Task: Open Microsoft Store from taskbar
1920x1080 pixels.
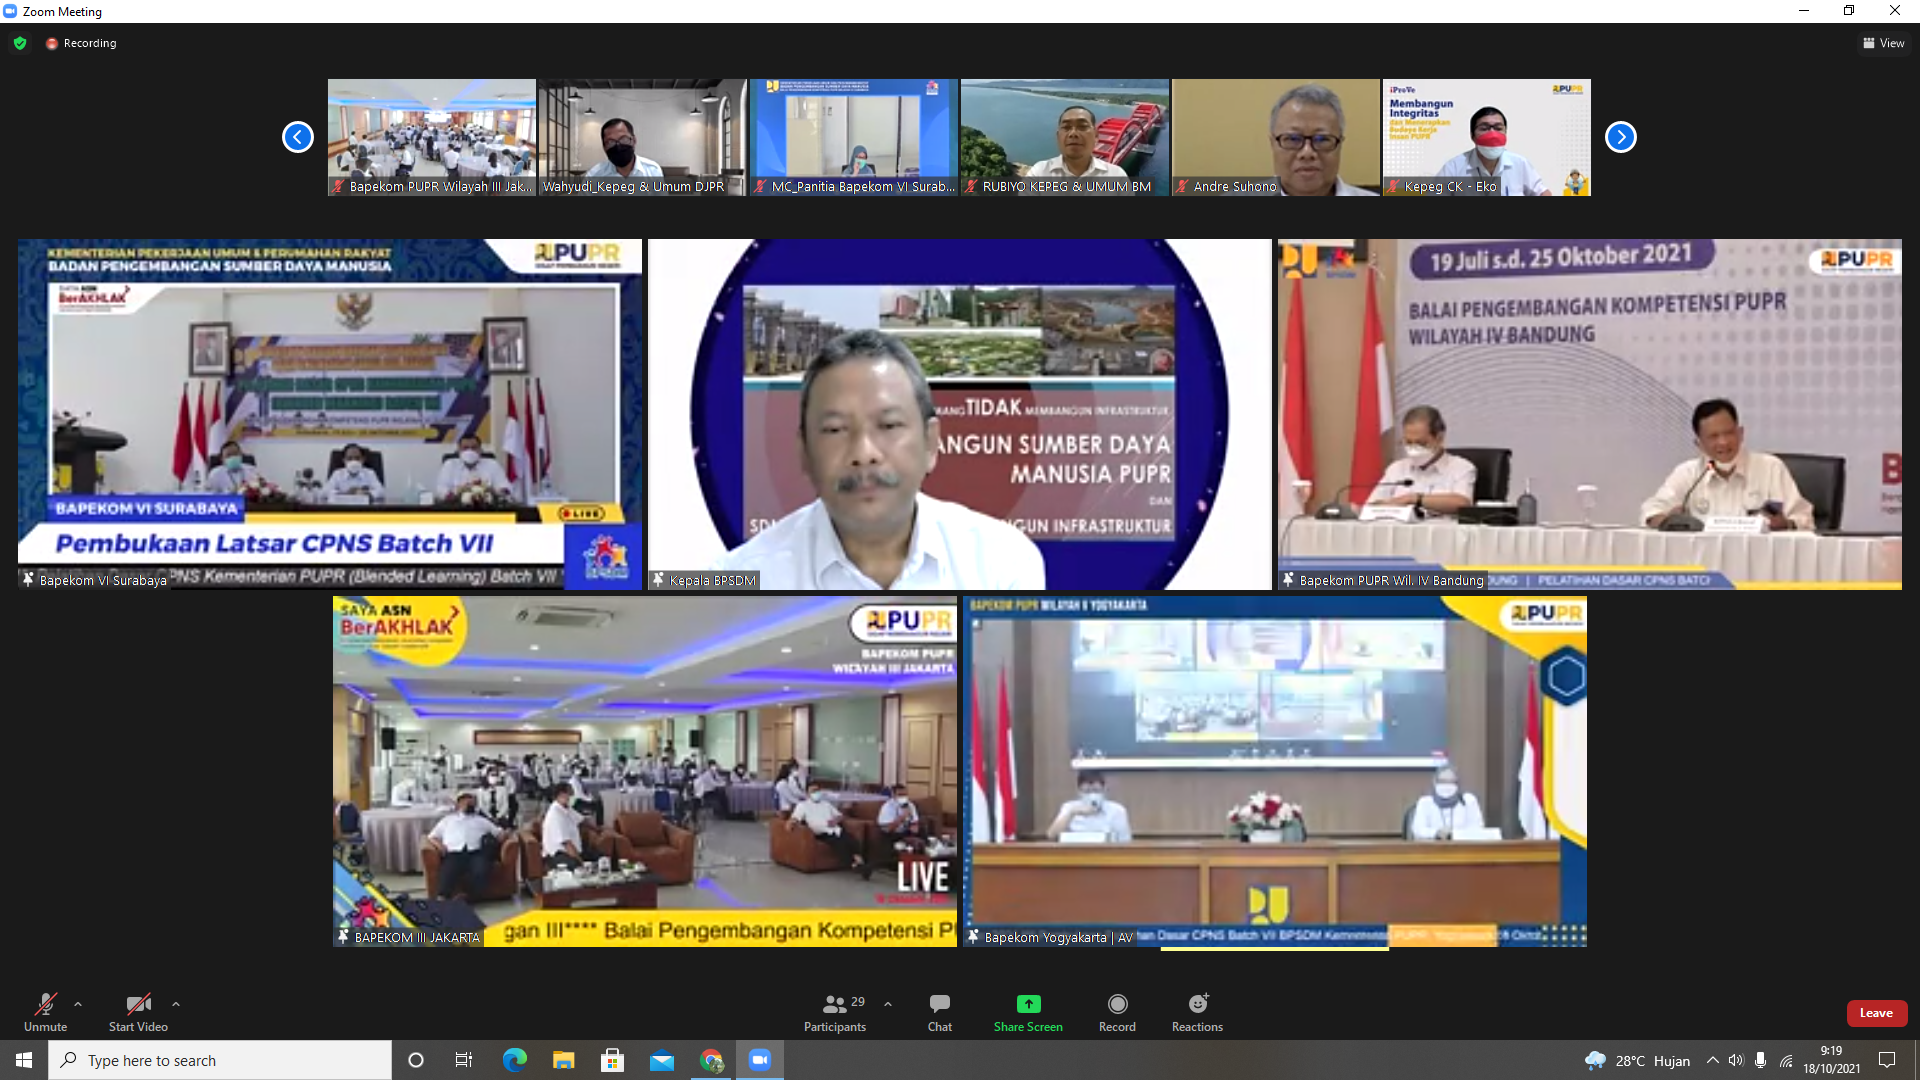Action: point(612,1060)
